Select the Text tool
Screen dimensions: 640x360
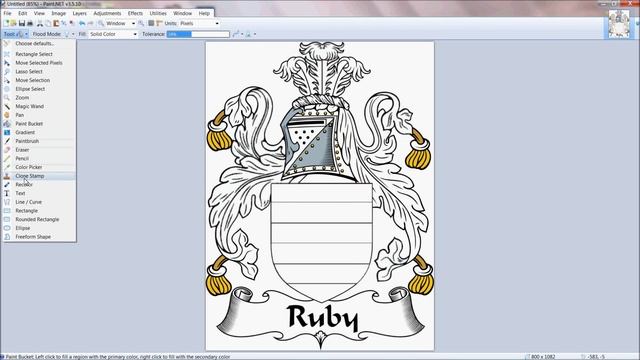click(39, 193)
